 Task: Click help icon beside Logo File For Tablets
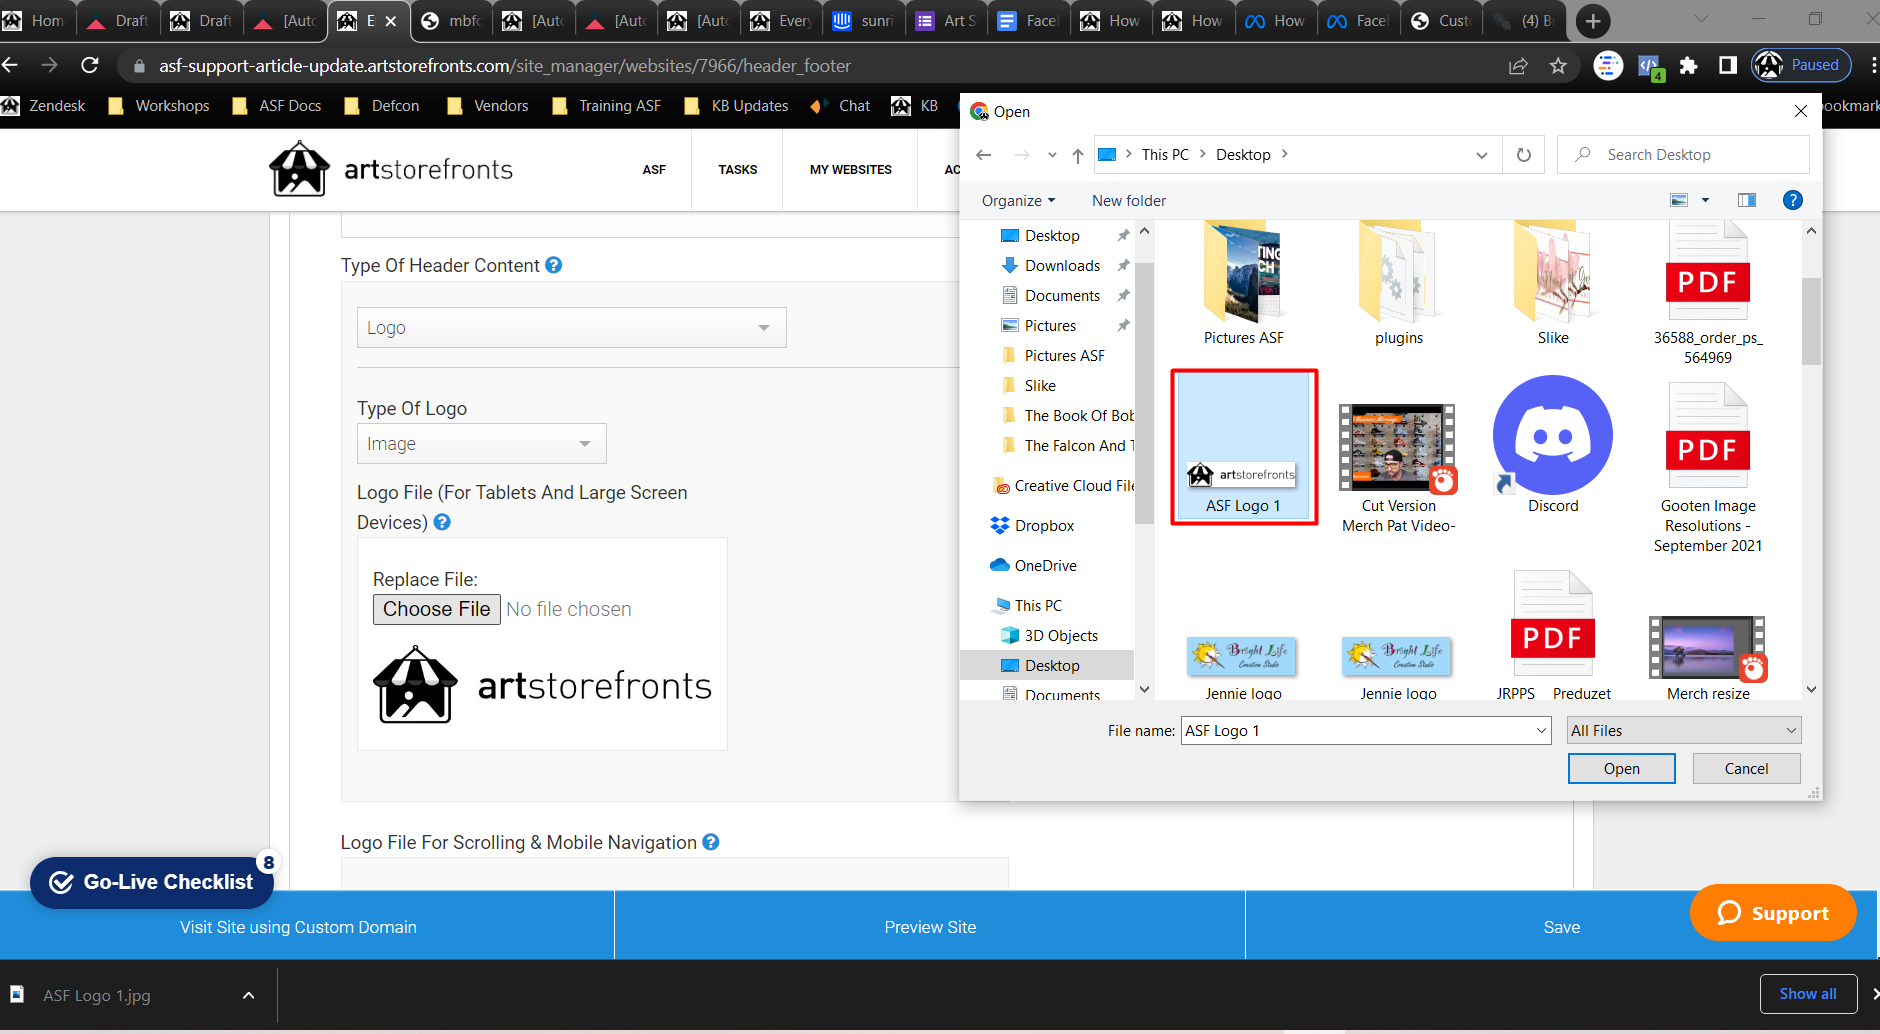(442, 522)
